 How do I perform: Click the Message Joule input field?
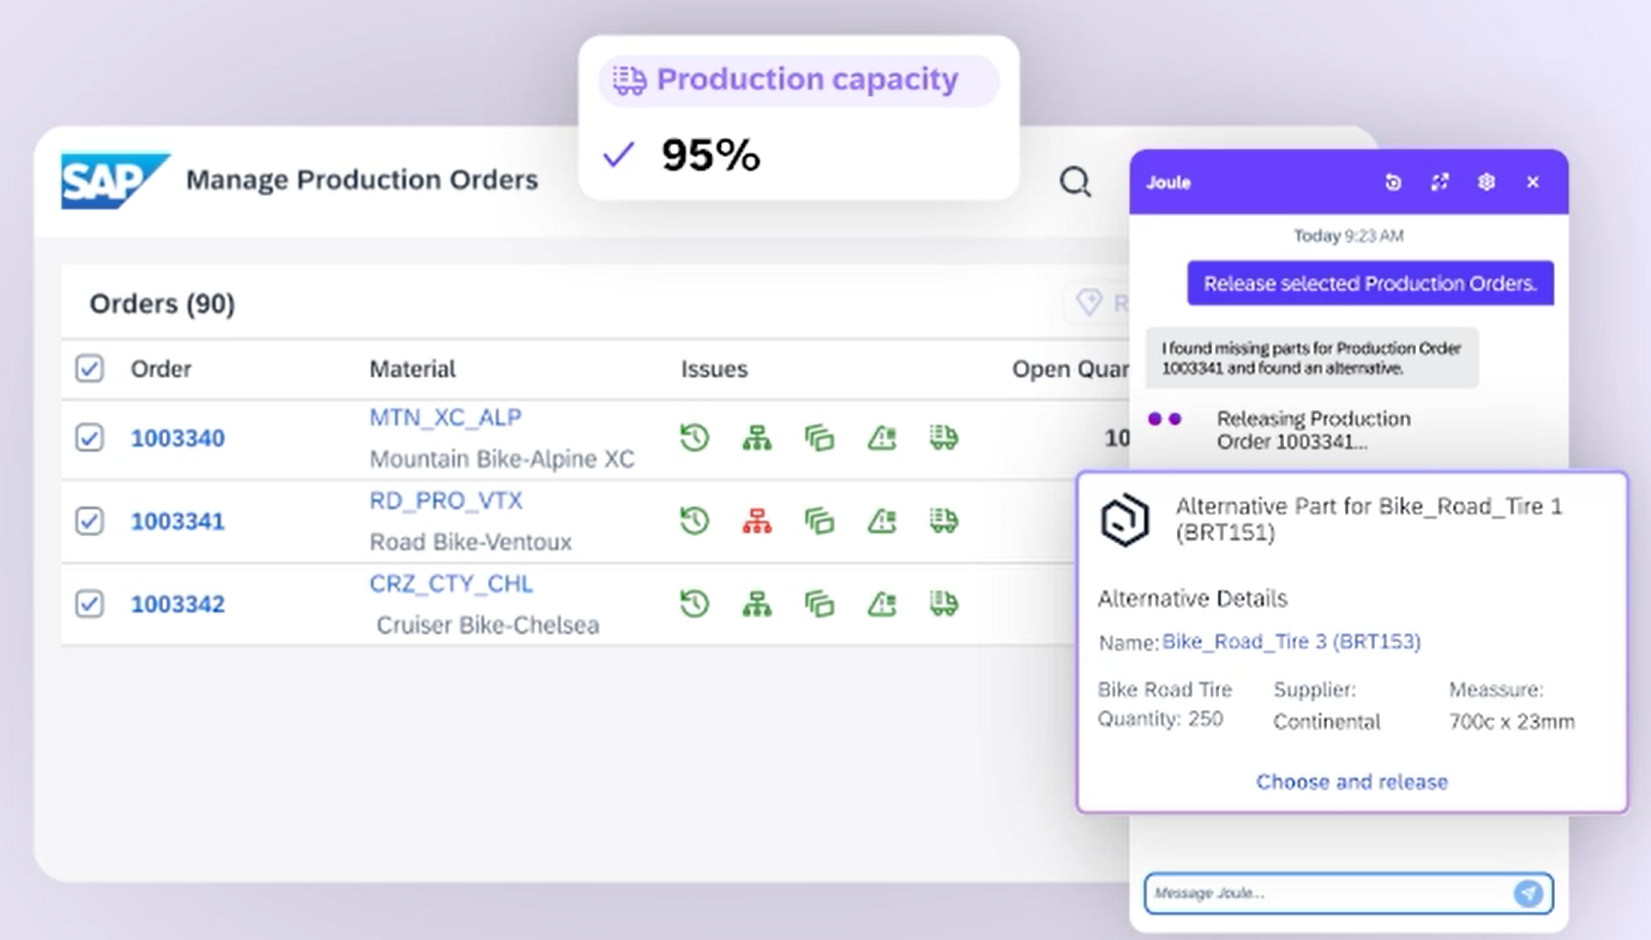point(1325,893)
